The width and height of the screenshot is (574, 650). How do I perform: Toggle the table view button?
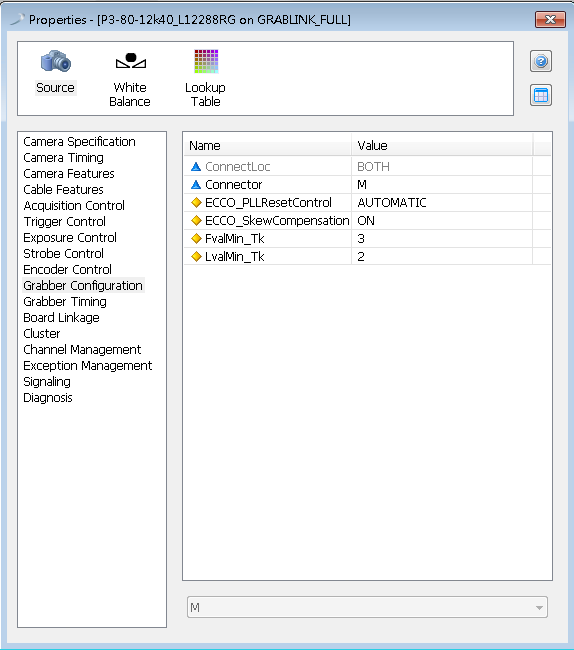tap(541, 95)
